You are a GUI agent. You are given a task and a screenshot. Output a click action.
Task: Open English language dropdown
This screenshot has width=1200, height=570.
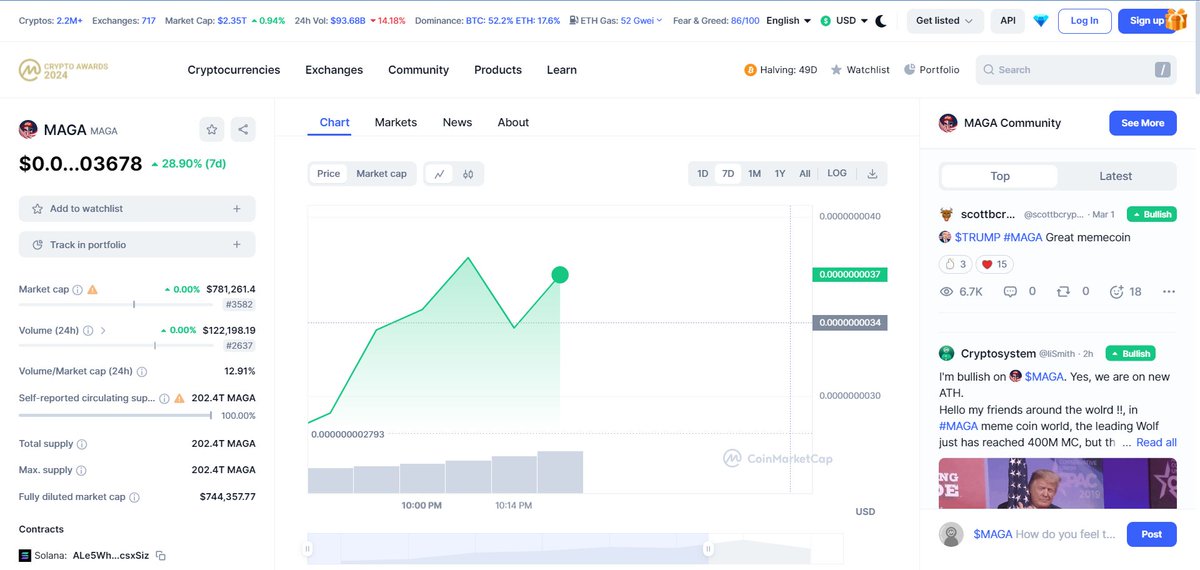click(x=788, y=20)
